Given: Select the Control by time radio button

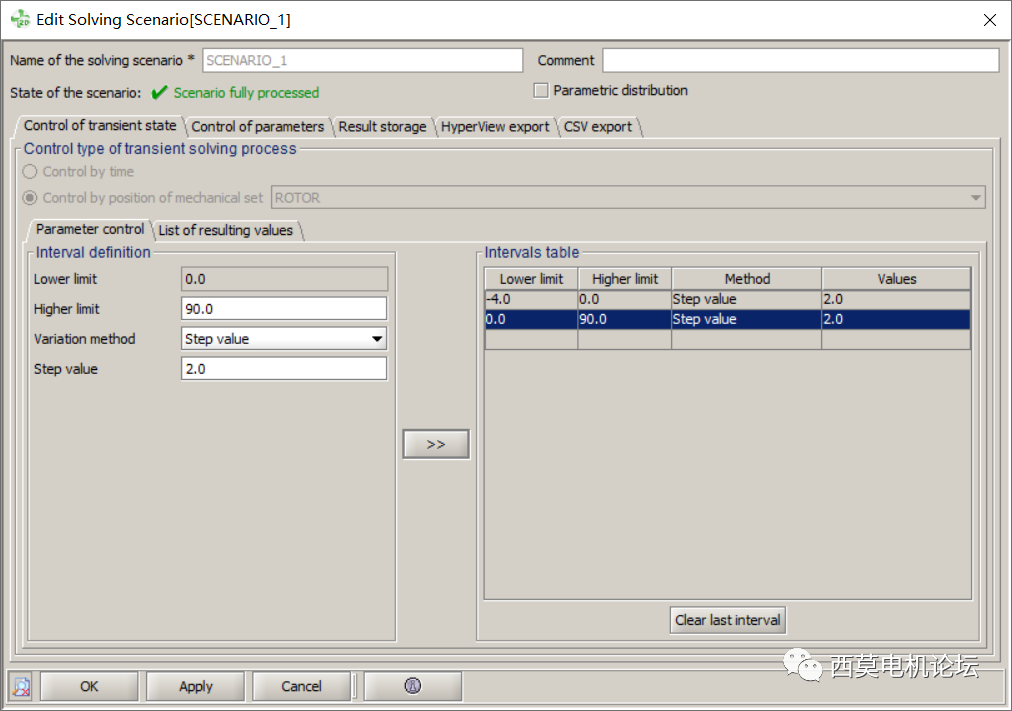Looking at the screenshot, I should click(30, 172).
